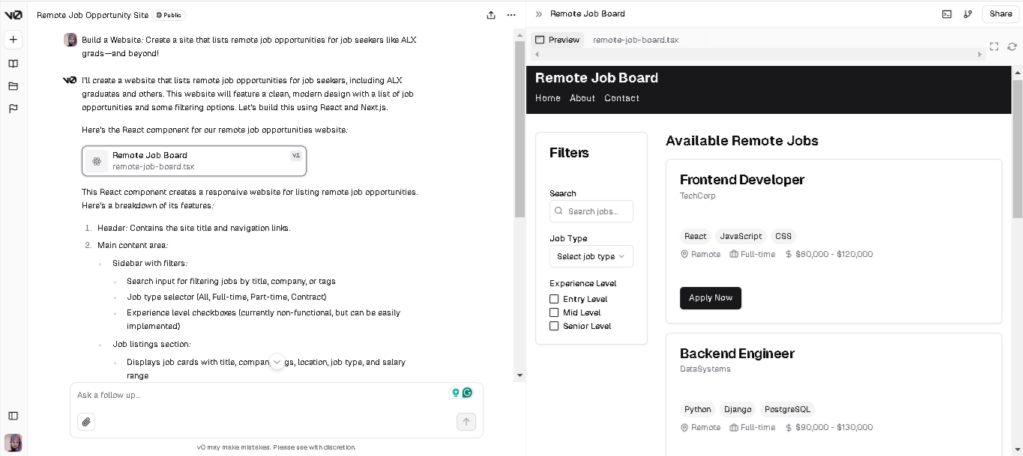Click the new chat plus icon
The width and height of the screenshot is (1023, 456).
click(x=13, y=40)
